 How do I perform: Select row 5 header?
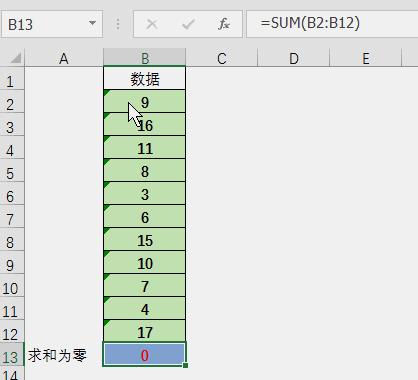click(12, 171)
